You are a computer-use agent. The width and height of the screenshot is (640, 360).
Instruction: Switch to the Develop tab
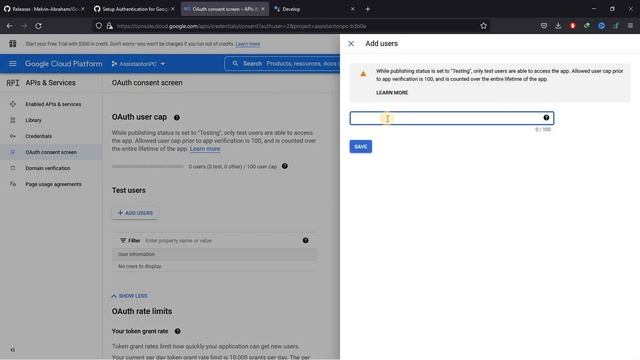coord(314,9)
